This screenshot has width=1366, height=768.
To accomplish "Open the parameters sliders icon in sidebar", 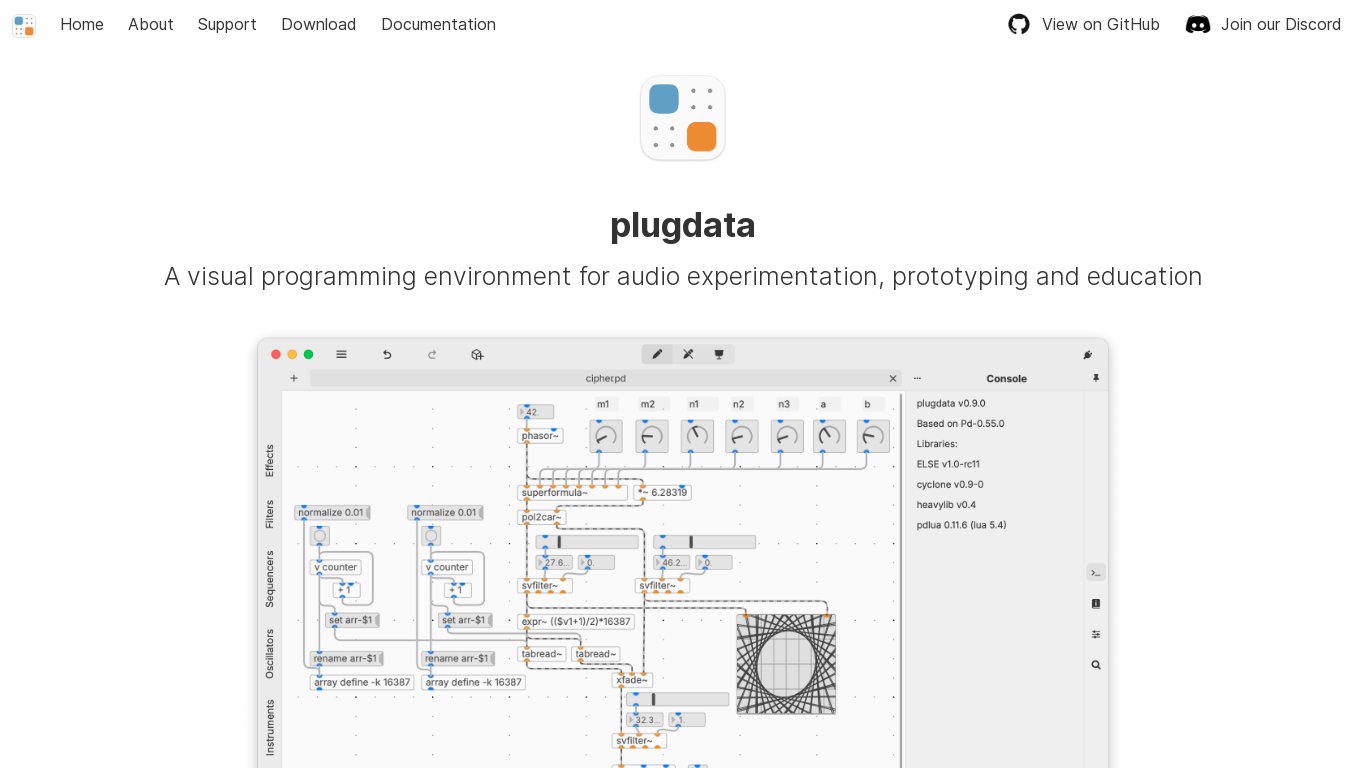I will coord(1096,634).
